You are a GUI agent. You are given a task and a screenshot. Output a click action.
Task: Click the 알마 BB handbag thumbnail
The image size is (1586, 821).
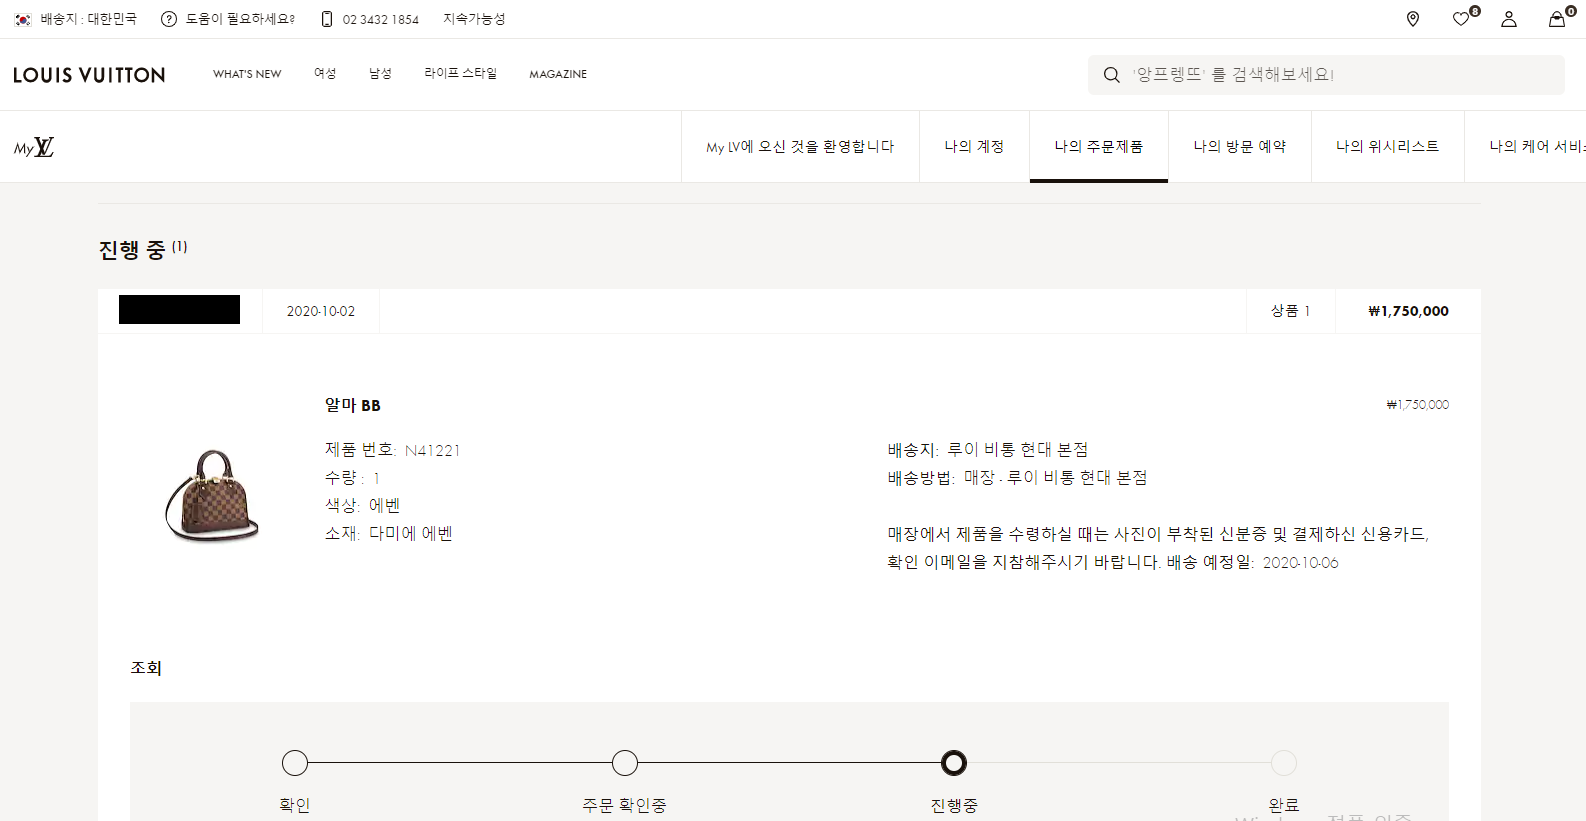tap(211, 496)
